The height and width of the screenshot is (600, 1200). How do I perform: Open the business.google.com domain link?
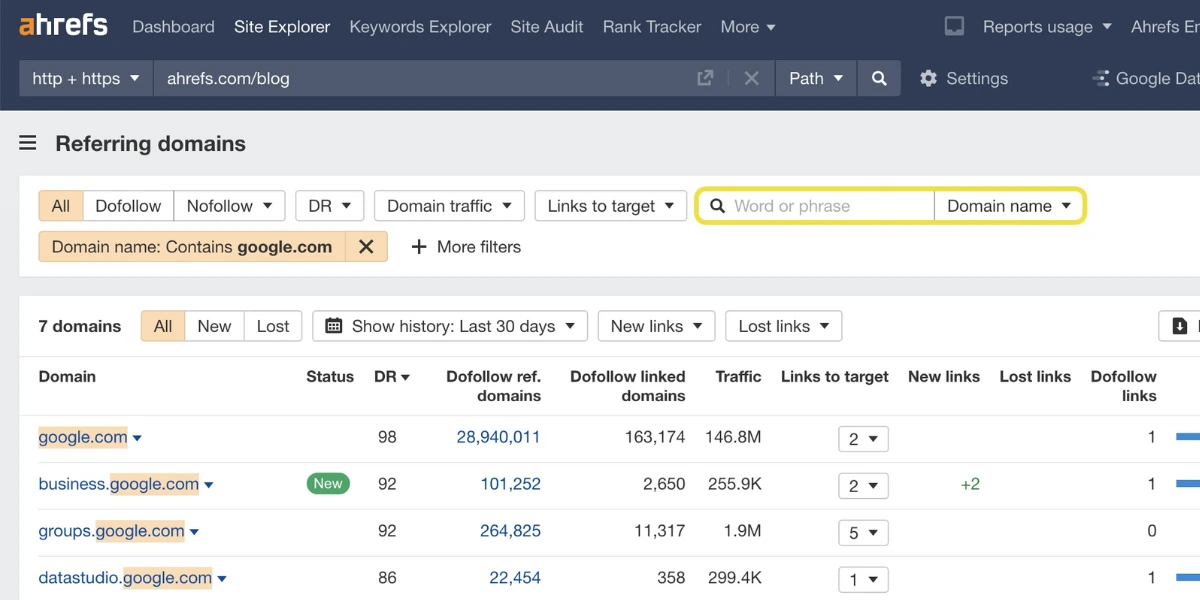119,484
